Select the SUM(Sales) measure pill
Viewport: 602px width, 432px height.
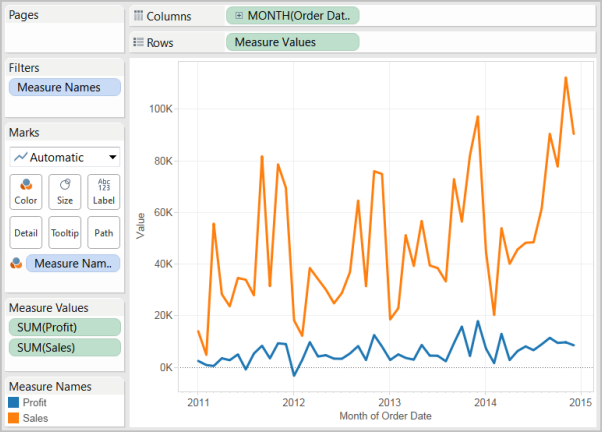64,347
